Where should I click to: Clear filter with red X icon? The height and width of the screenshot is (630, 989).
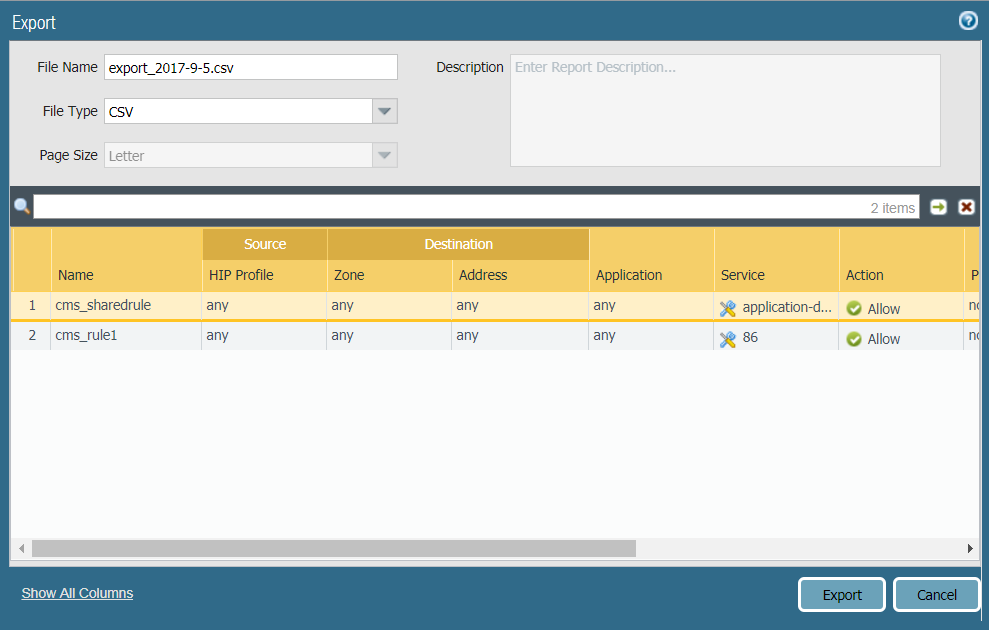[x=966, y=207]
